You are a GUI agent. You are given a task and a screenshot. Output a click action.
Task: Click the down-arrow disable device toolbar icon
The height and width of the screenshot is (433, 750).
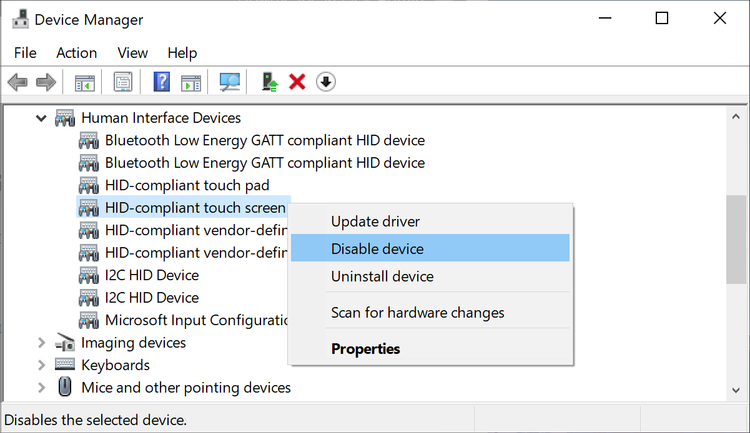(x=326, y=82)
